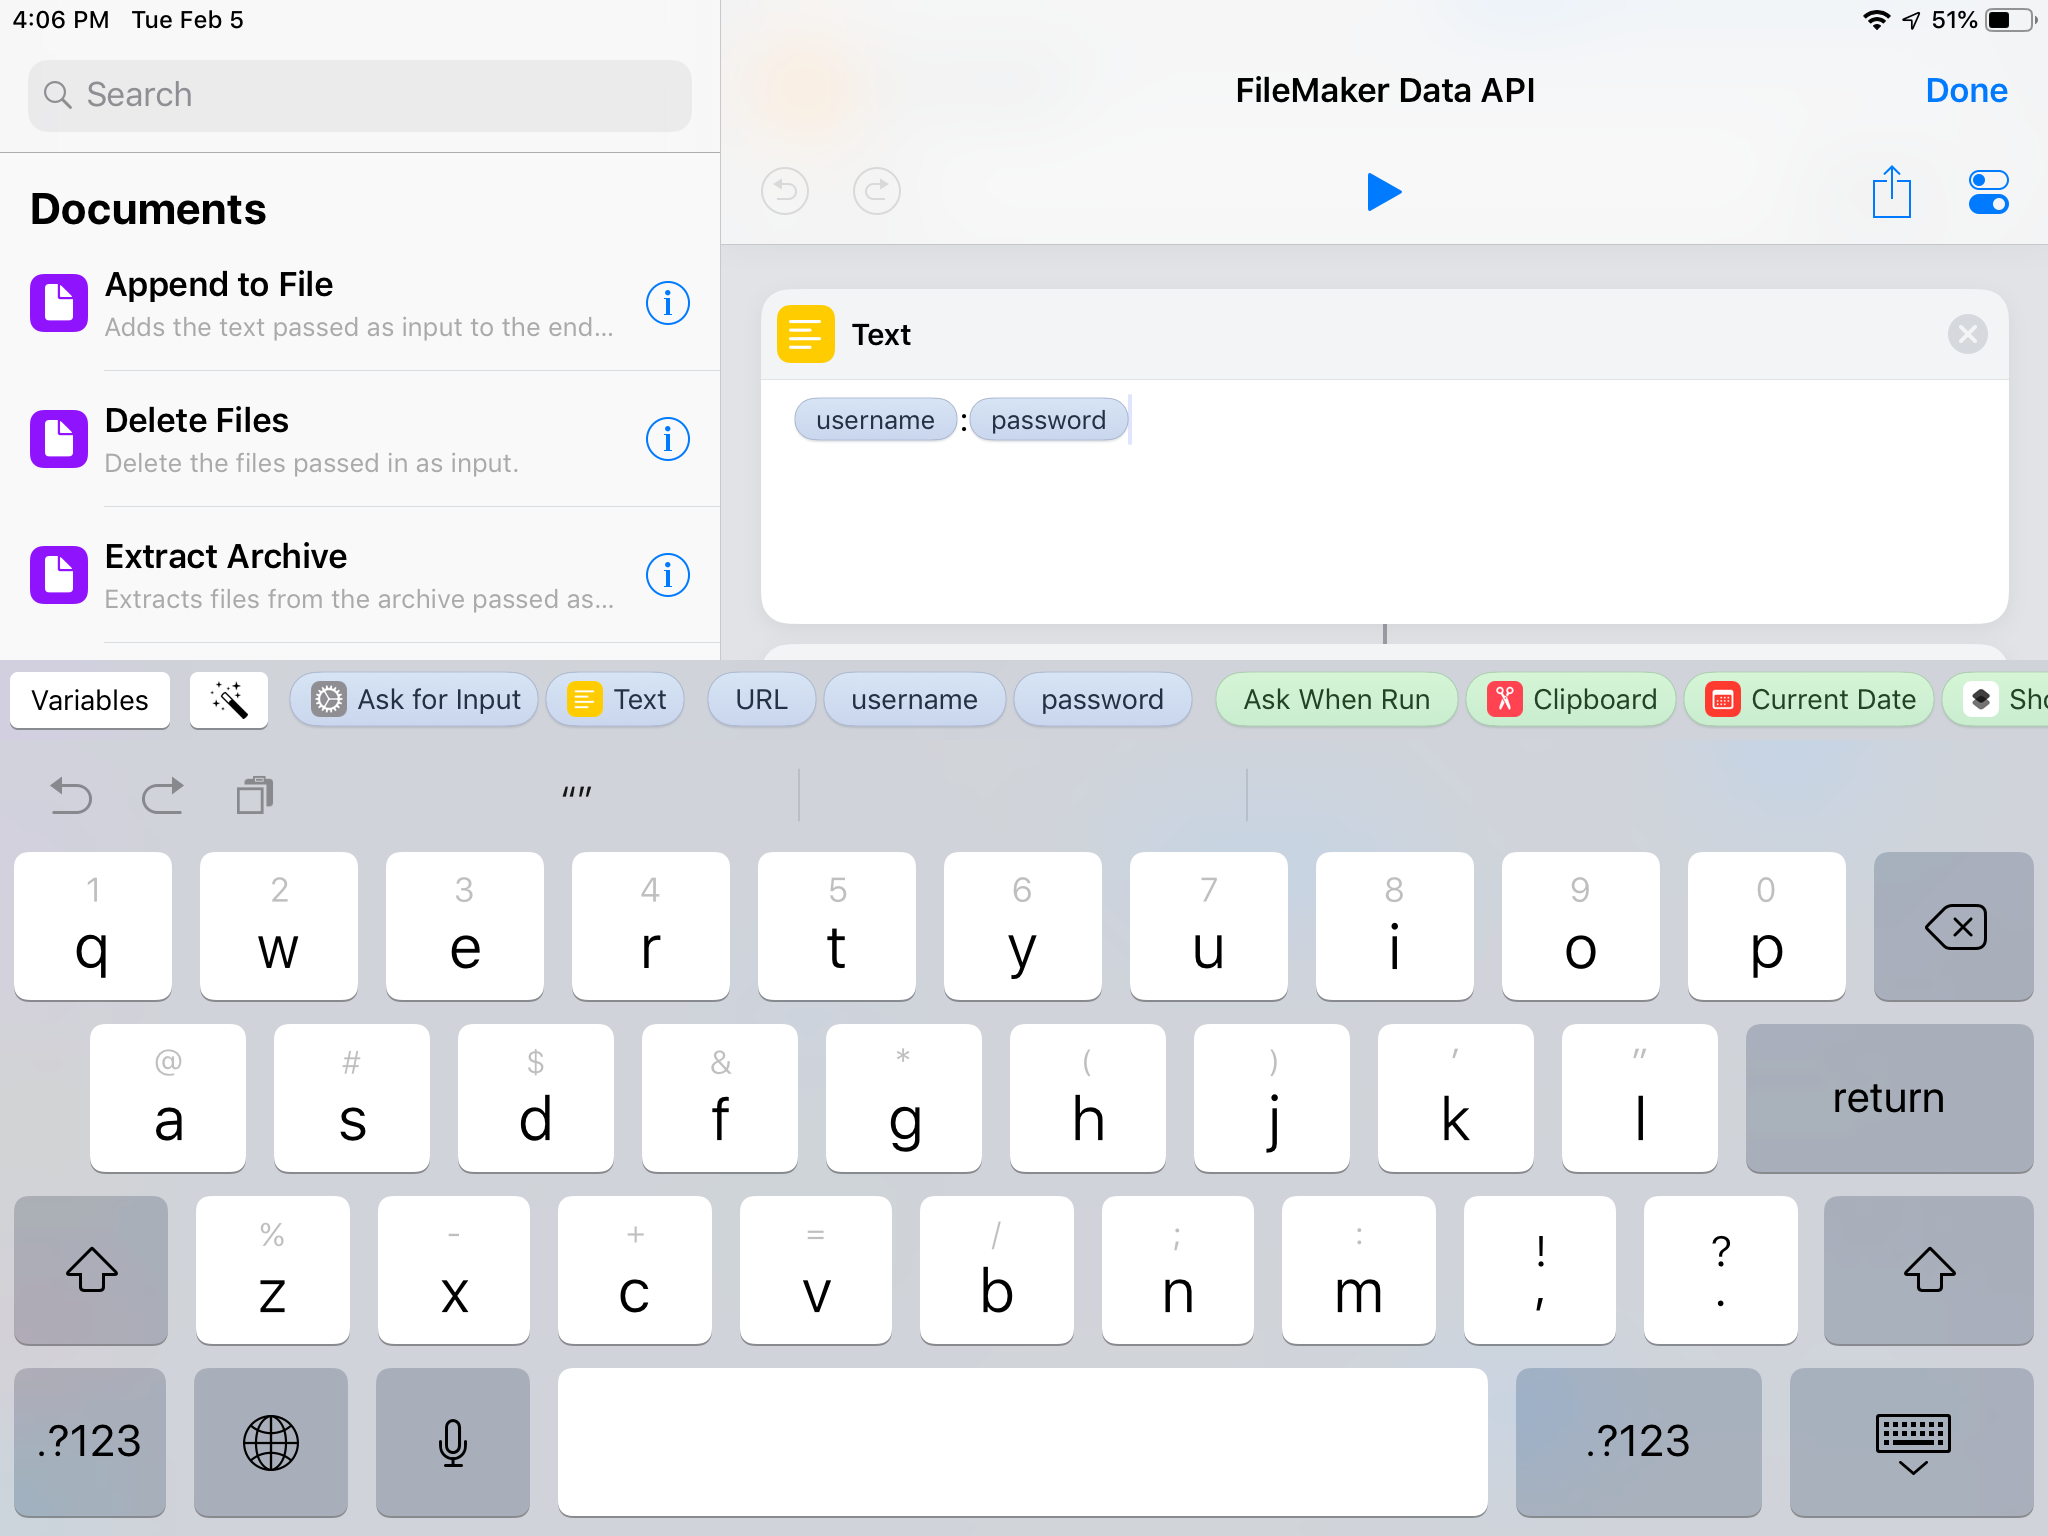The image size is (2048, 1536).
Task: Toggle the left shift key
Action: [x=91, y=1270]
